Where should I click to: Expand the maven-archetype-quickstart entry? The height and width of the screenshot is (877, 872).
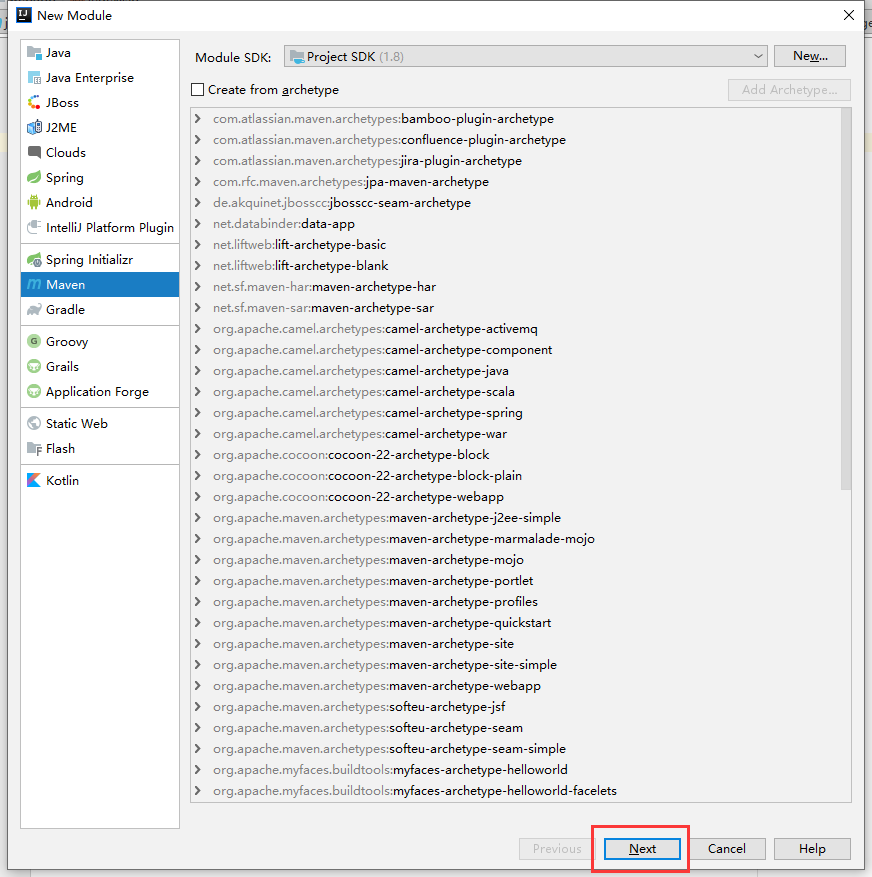pyautogui.click(x=199, y=623)
